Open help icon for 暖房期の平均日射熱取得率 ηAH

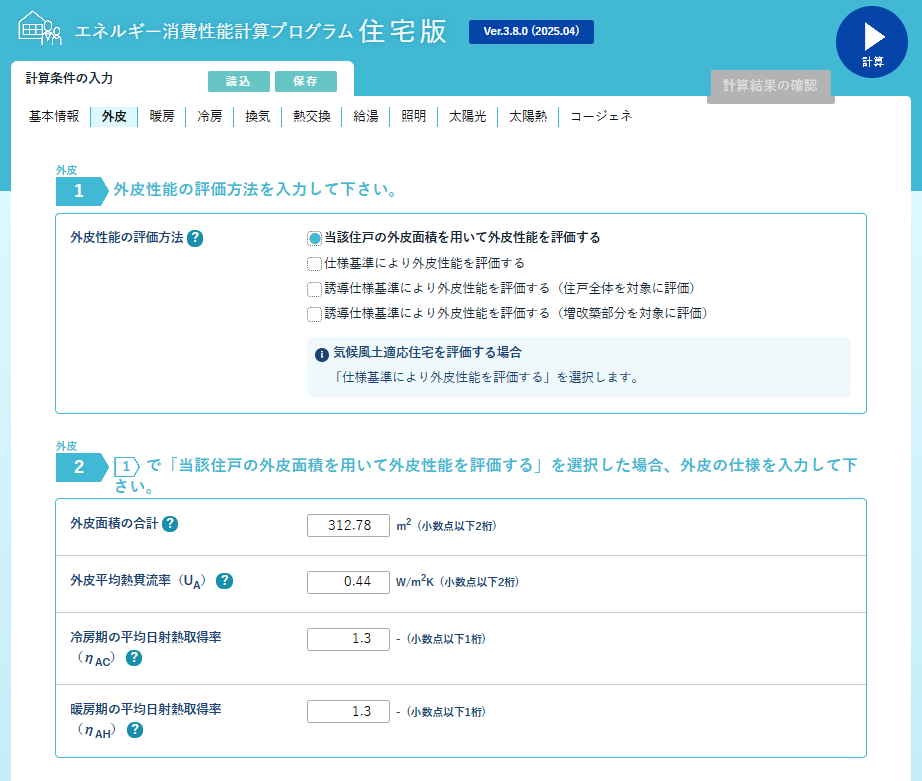tap(135, 730)
